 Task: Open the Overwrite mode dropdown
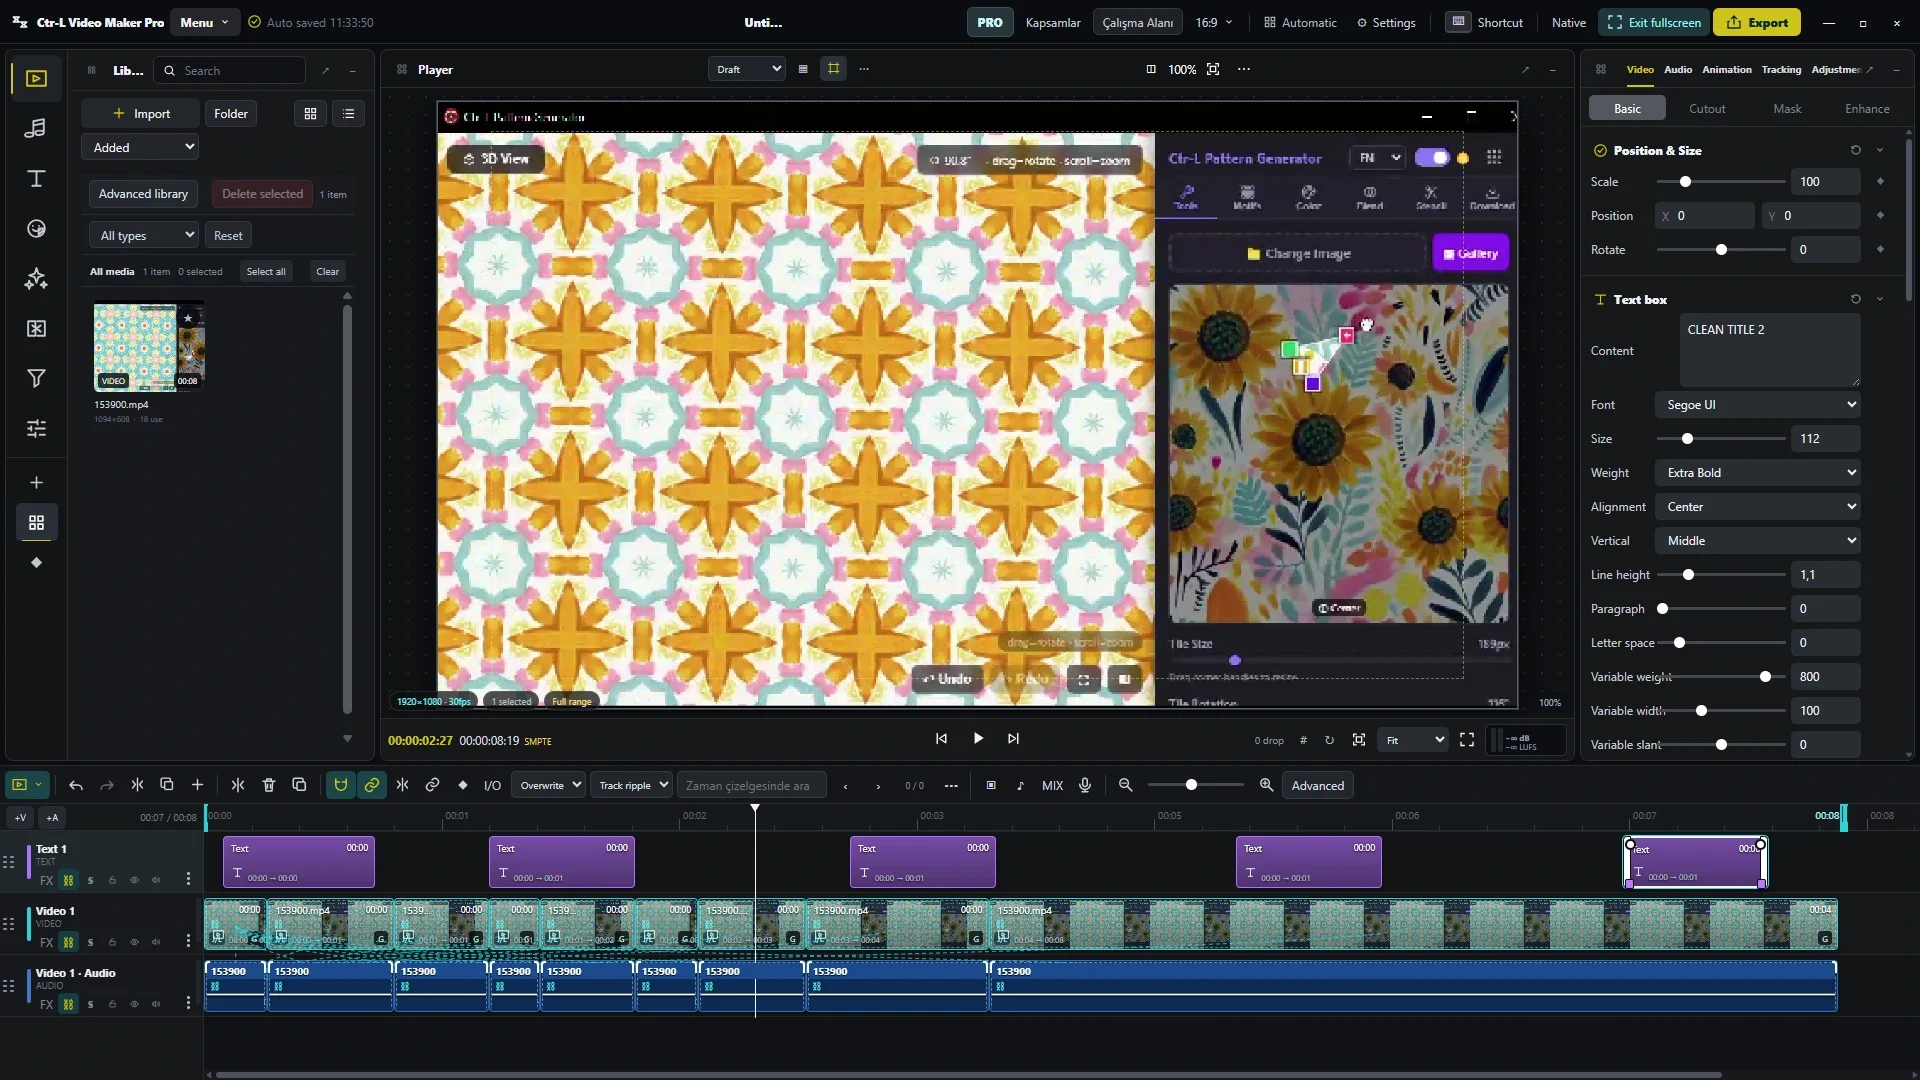click(x=548, y=786)
